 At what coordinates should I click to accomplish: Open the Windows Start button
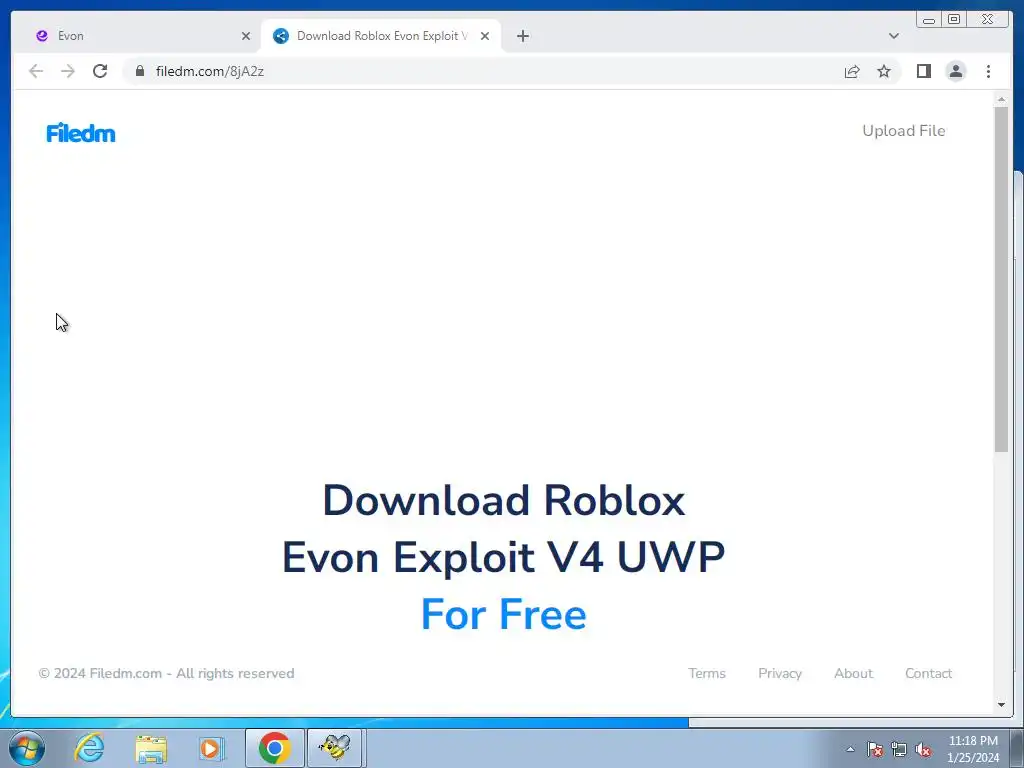coord(27,748)
